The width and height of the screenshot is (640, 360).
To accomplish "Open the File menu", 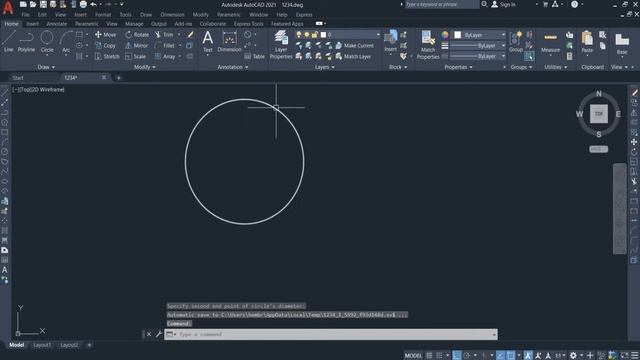I will (25, 15).
